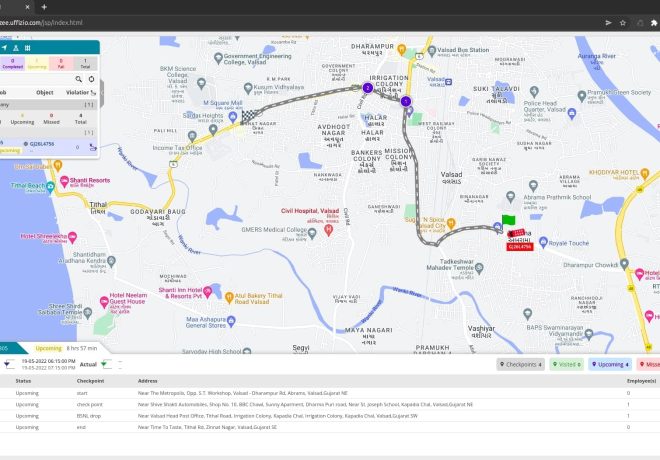The width and height of the screenshot is (660, 460).
Task: Select the grid view icon in panel header
Action: coord(27,47)
